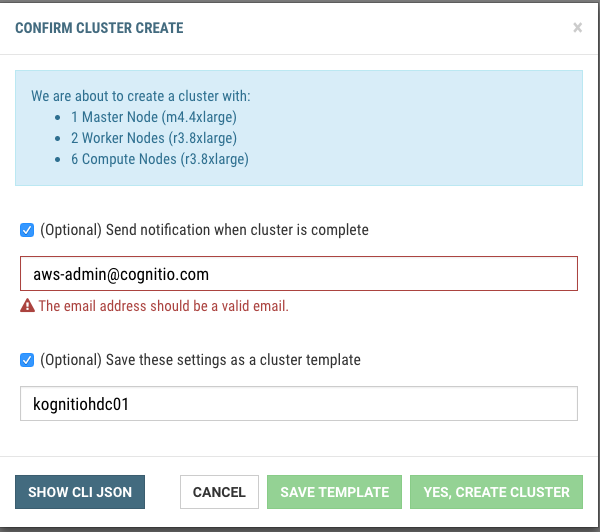Click the 'Save these settings as a cluster template' label

[x=200, y=360]
